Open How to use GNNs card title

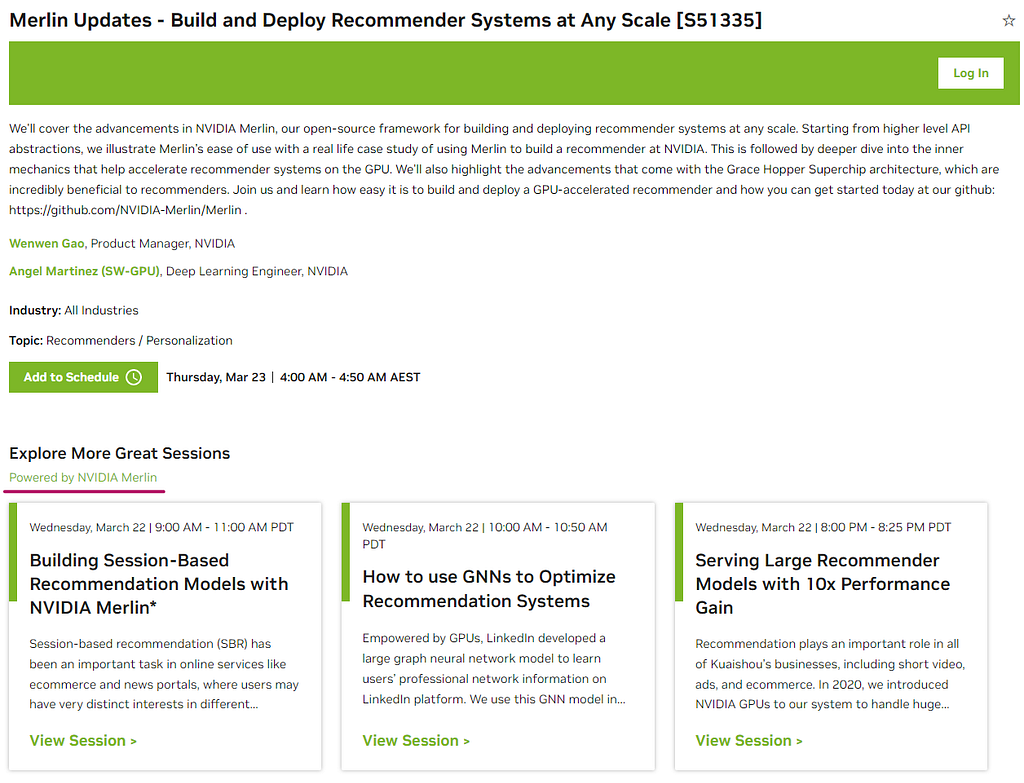point(489,589)
